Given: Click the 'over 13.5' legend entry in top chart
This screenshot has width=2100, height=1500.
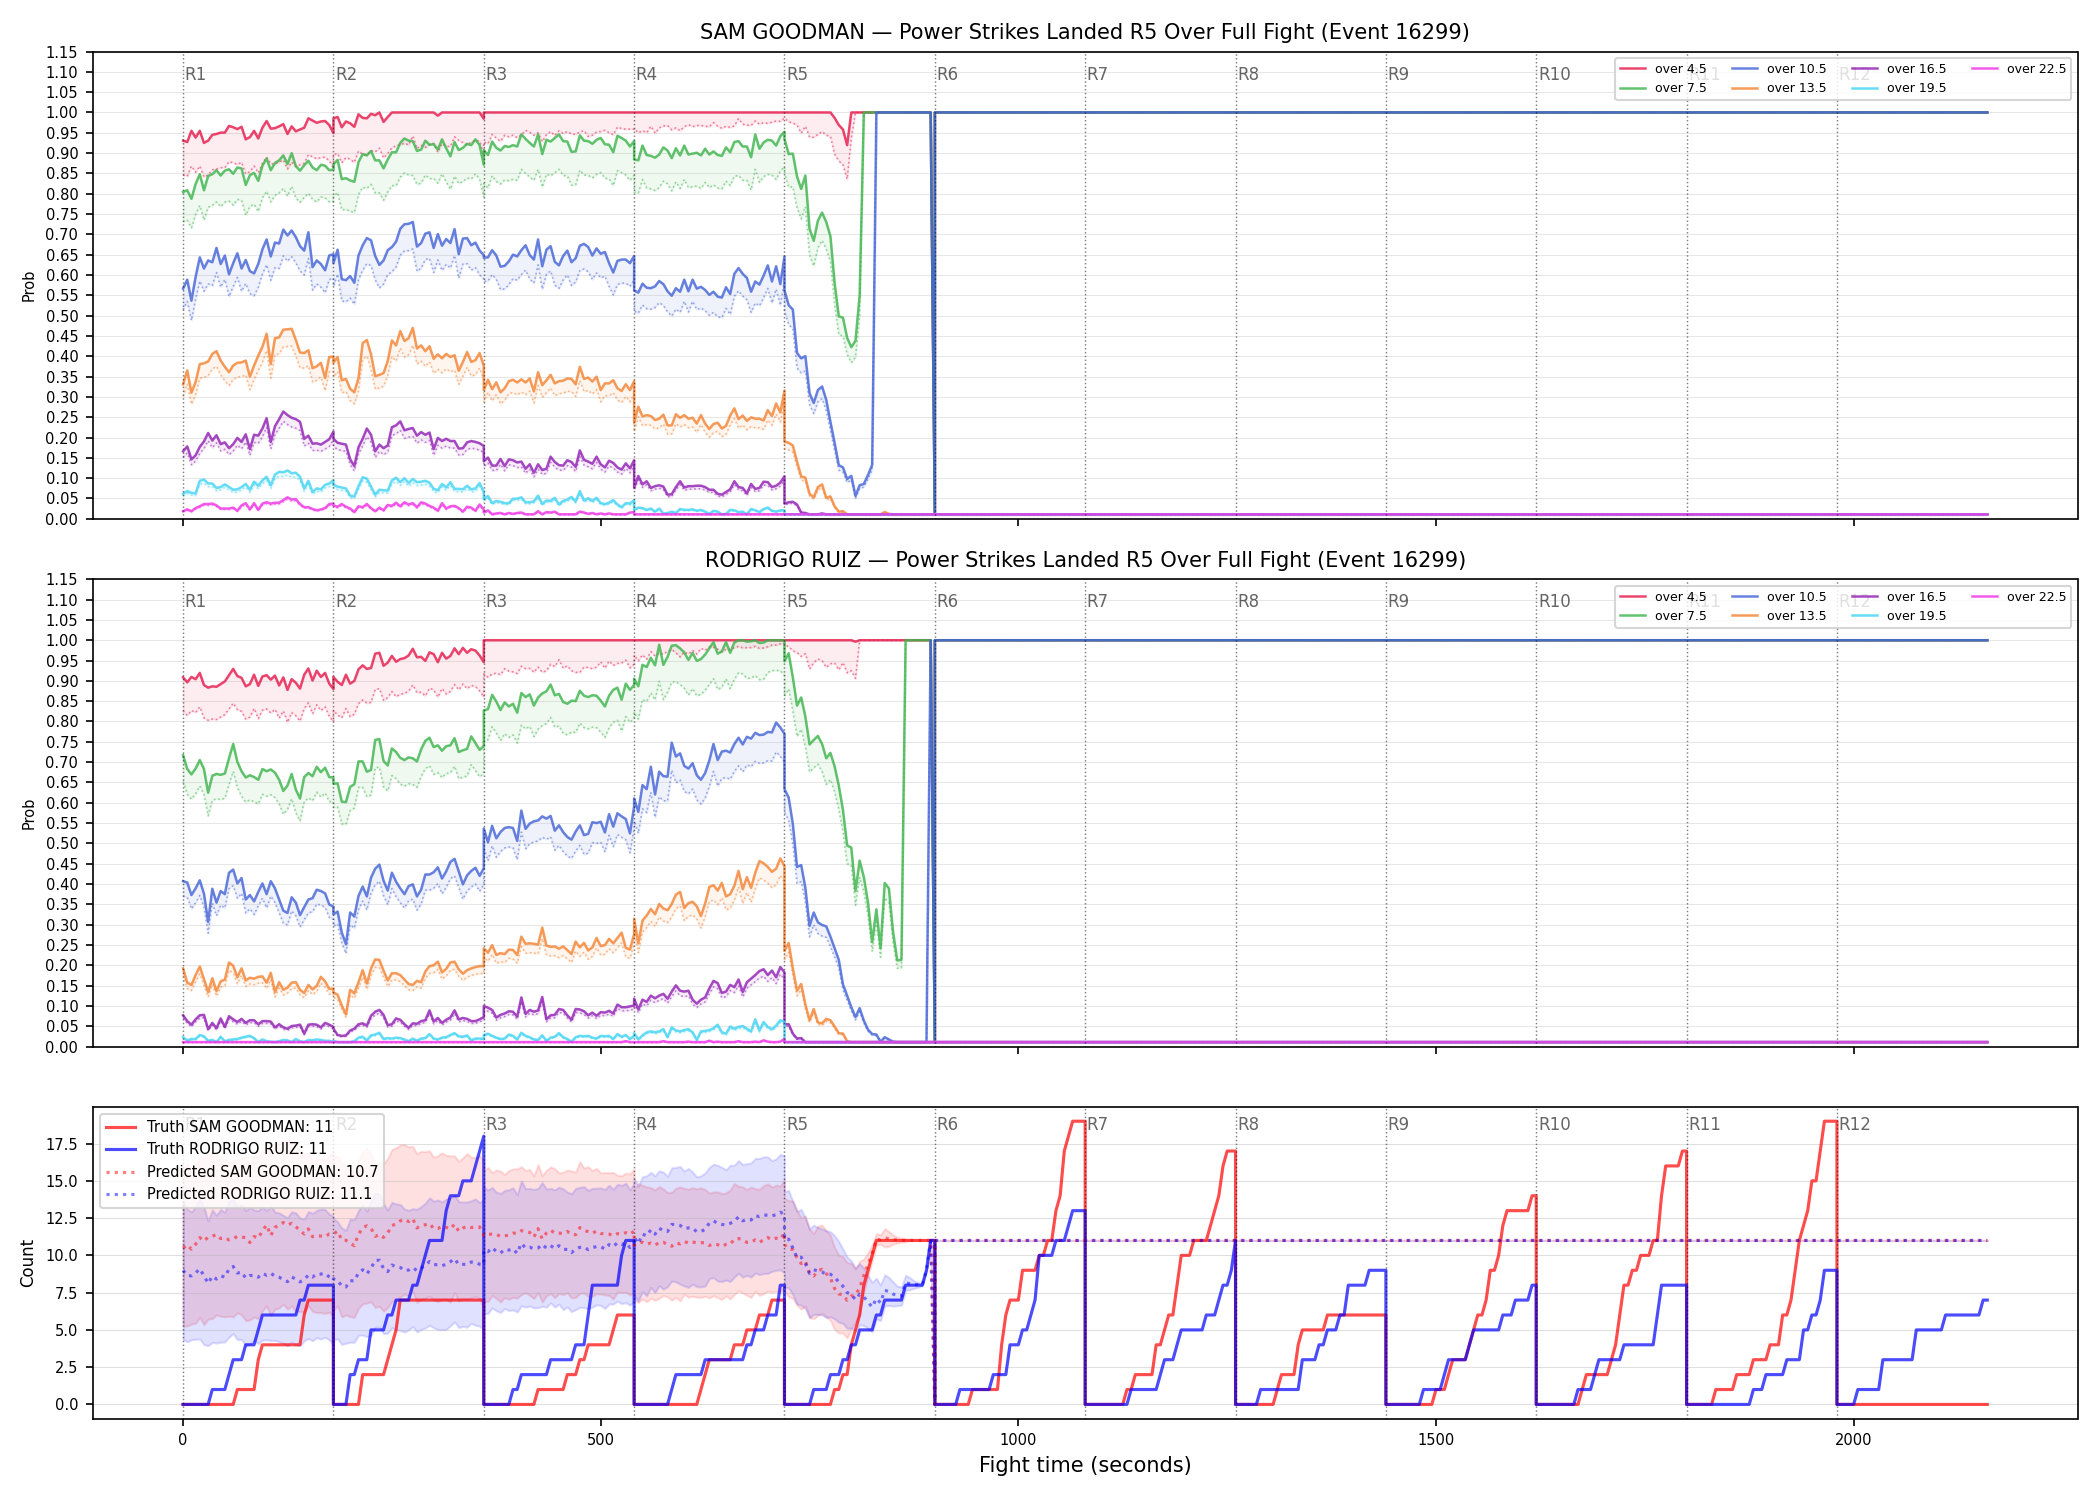Looking at the screenshot, I should (x=1779, y=88).
